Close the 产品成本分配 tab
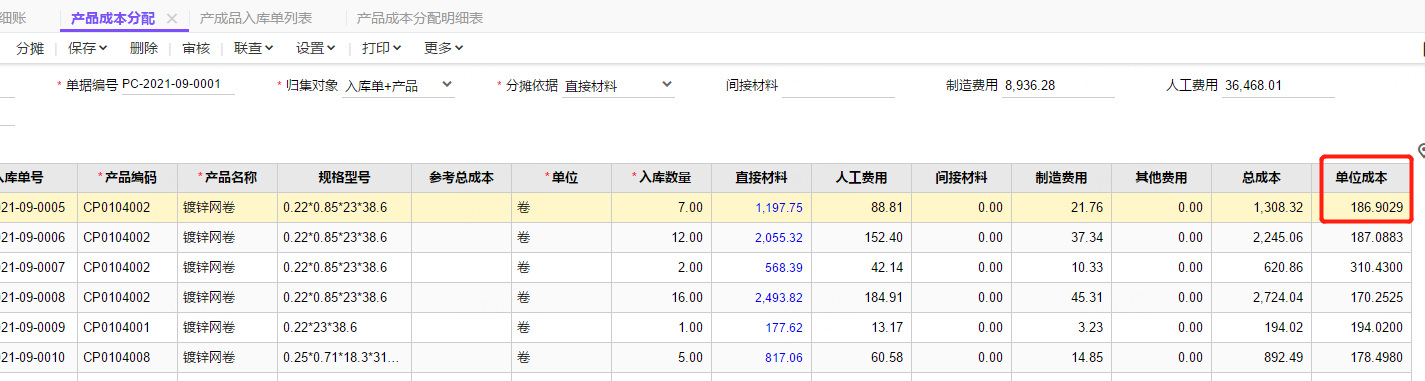1425x381 pixels. tap(172, 18)
